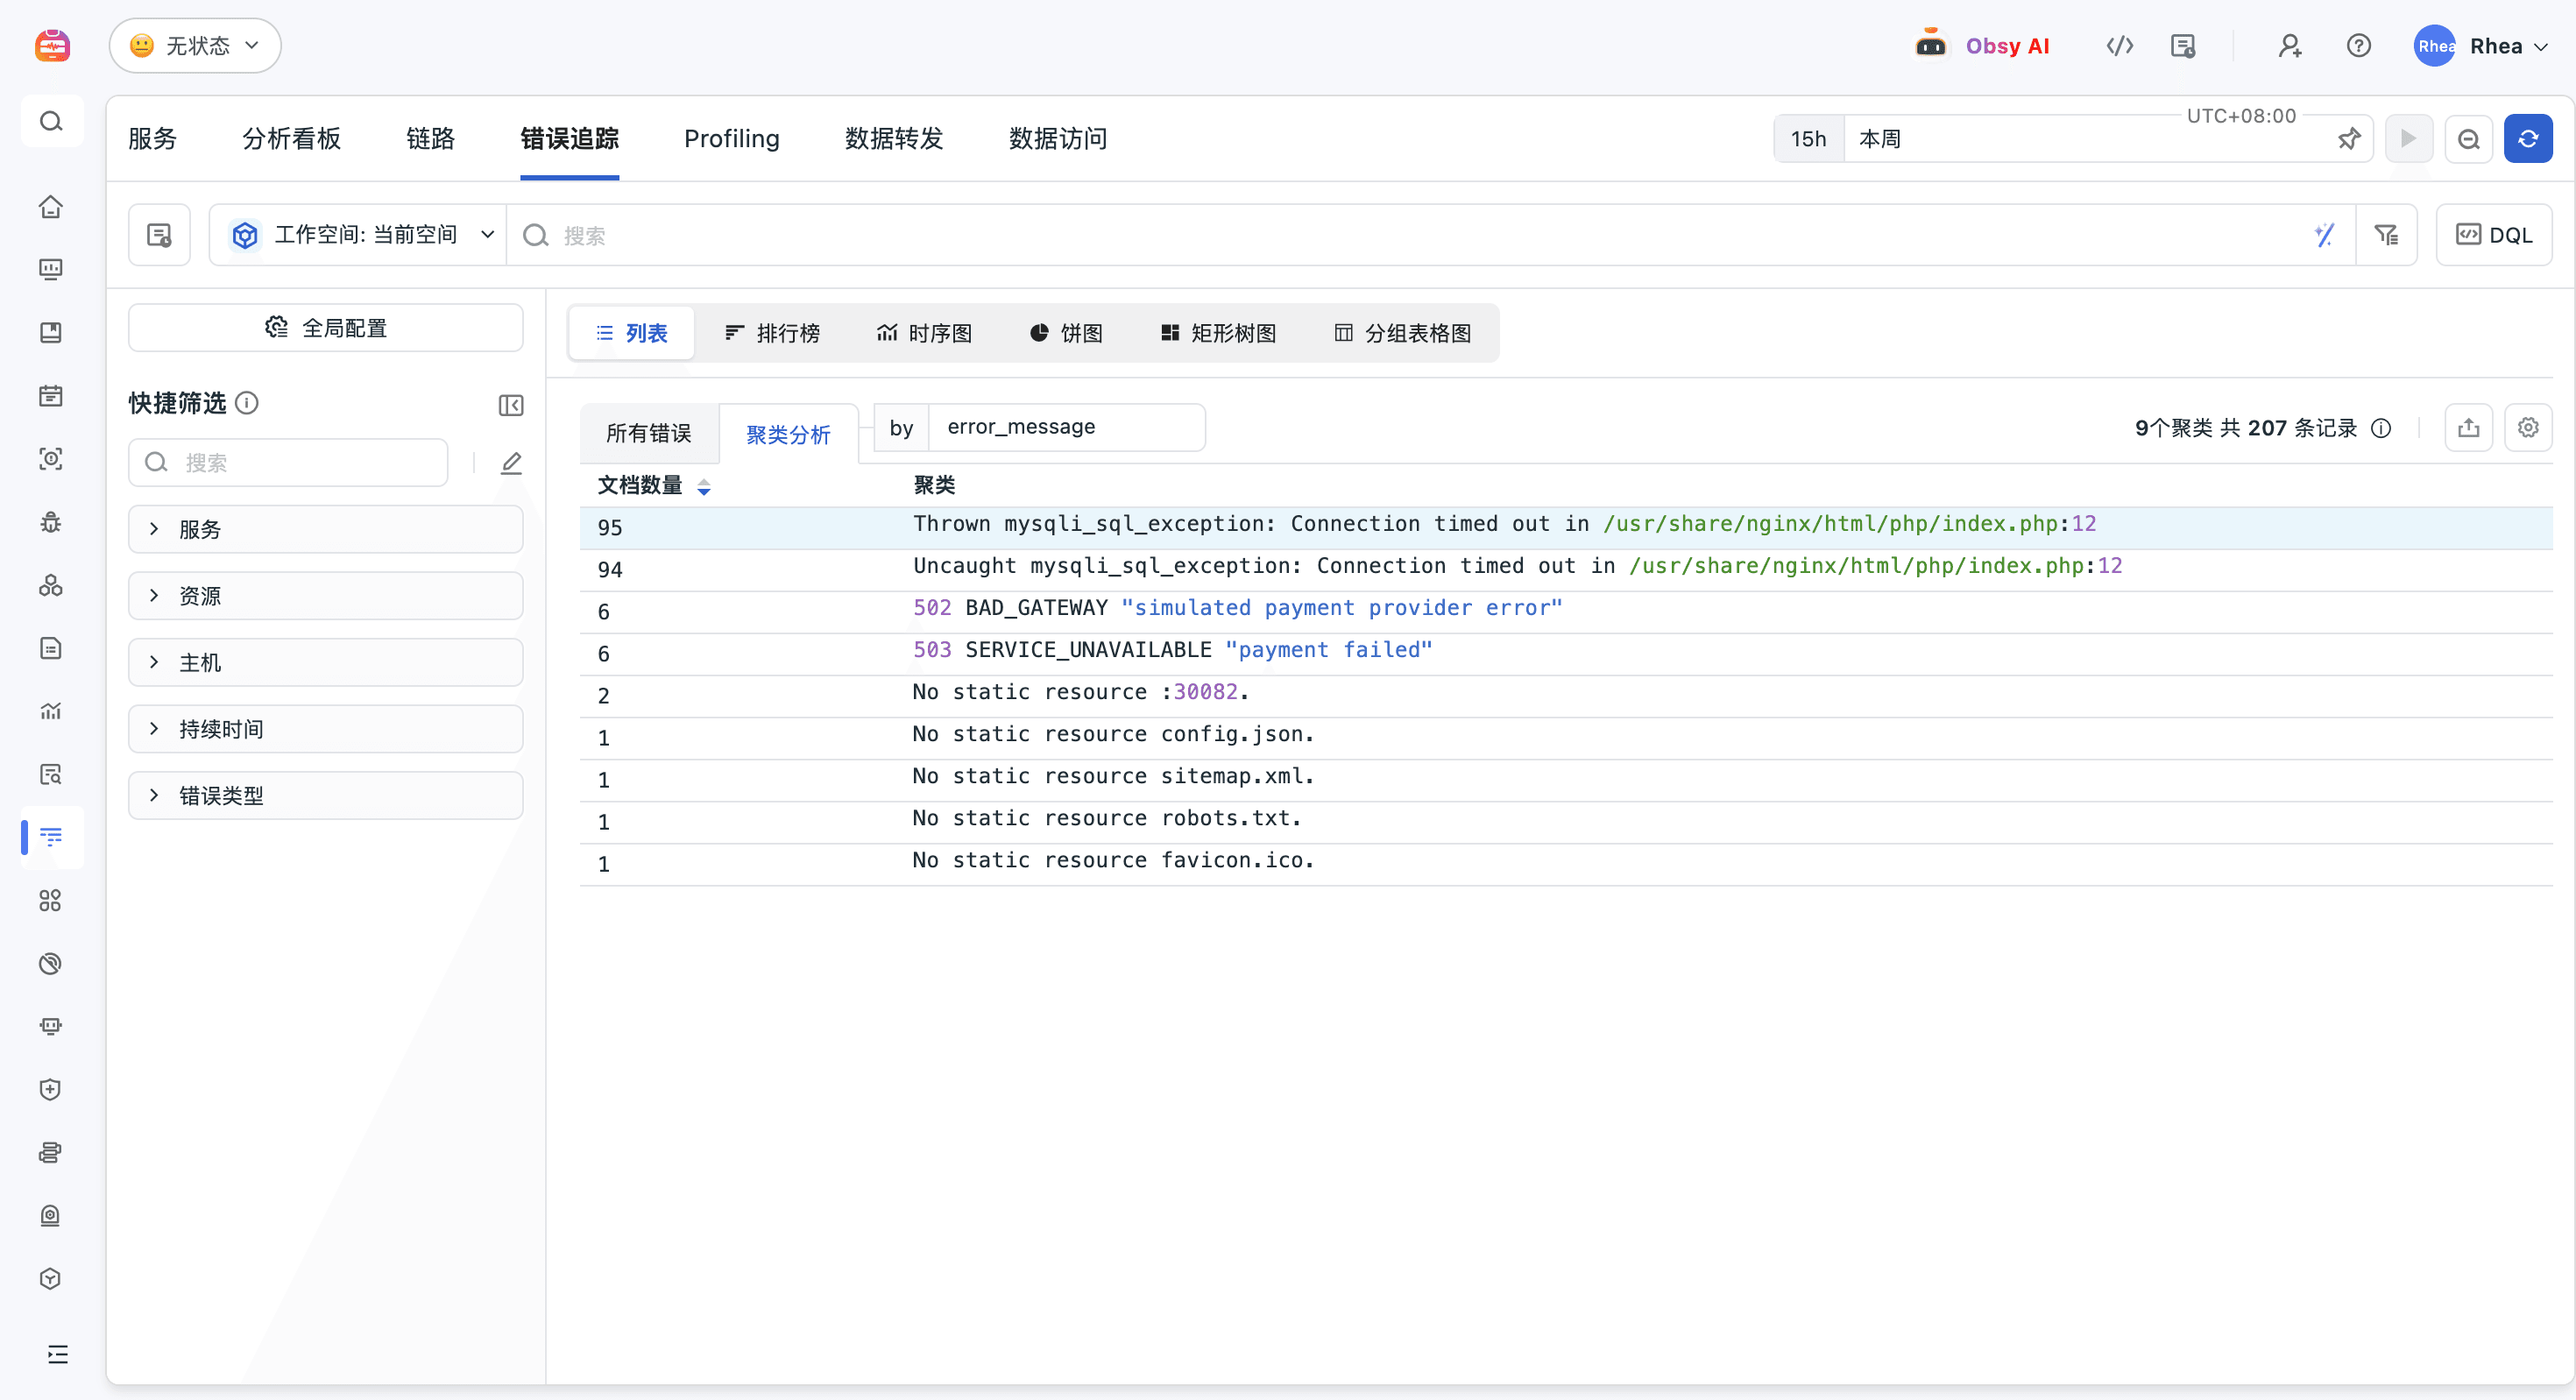Screen dimensions: 2576x1400
Task: Expand the 服务 quick filter
Action: tap(326, 529)
